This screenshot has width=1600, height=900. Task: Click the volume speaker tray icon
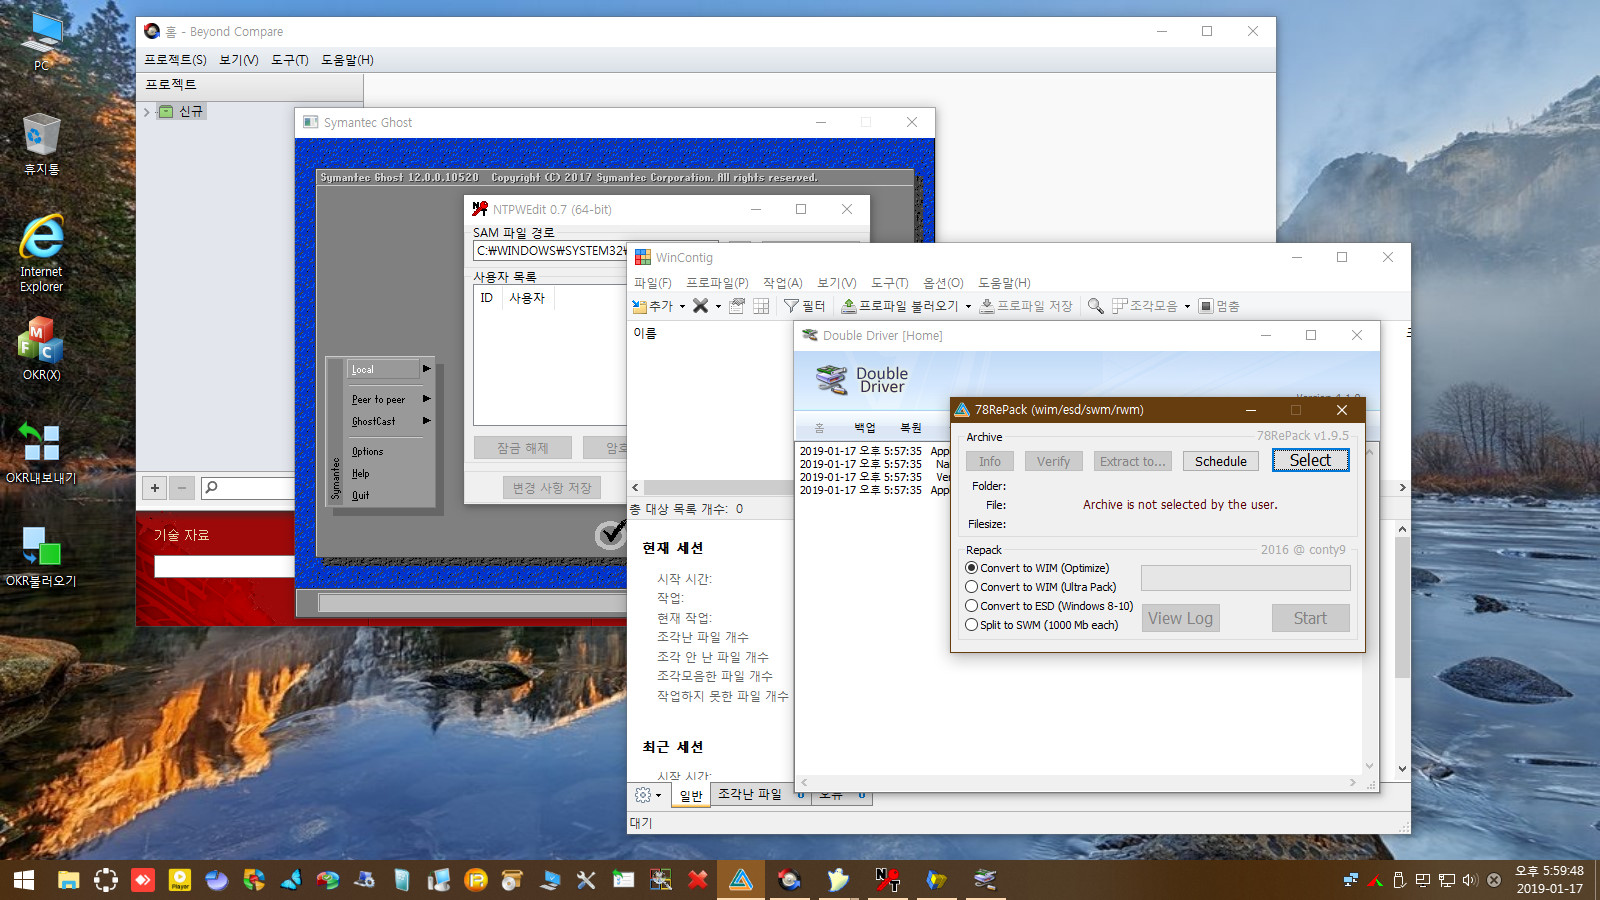pos(1469,880)
